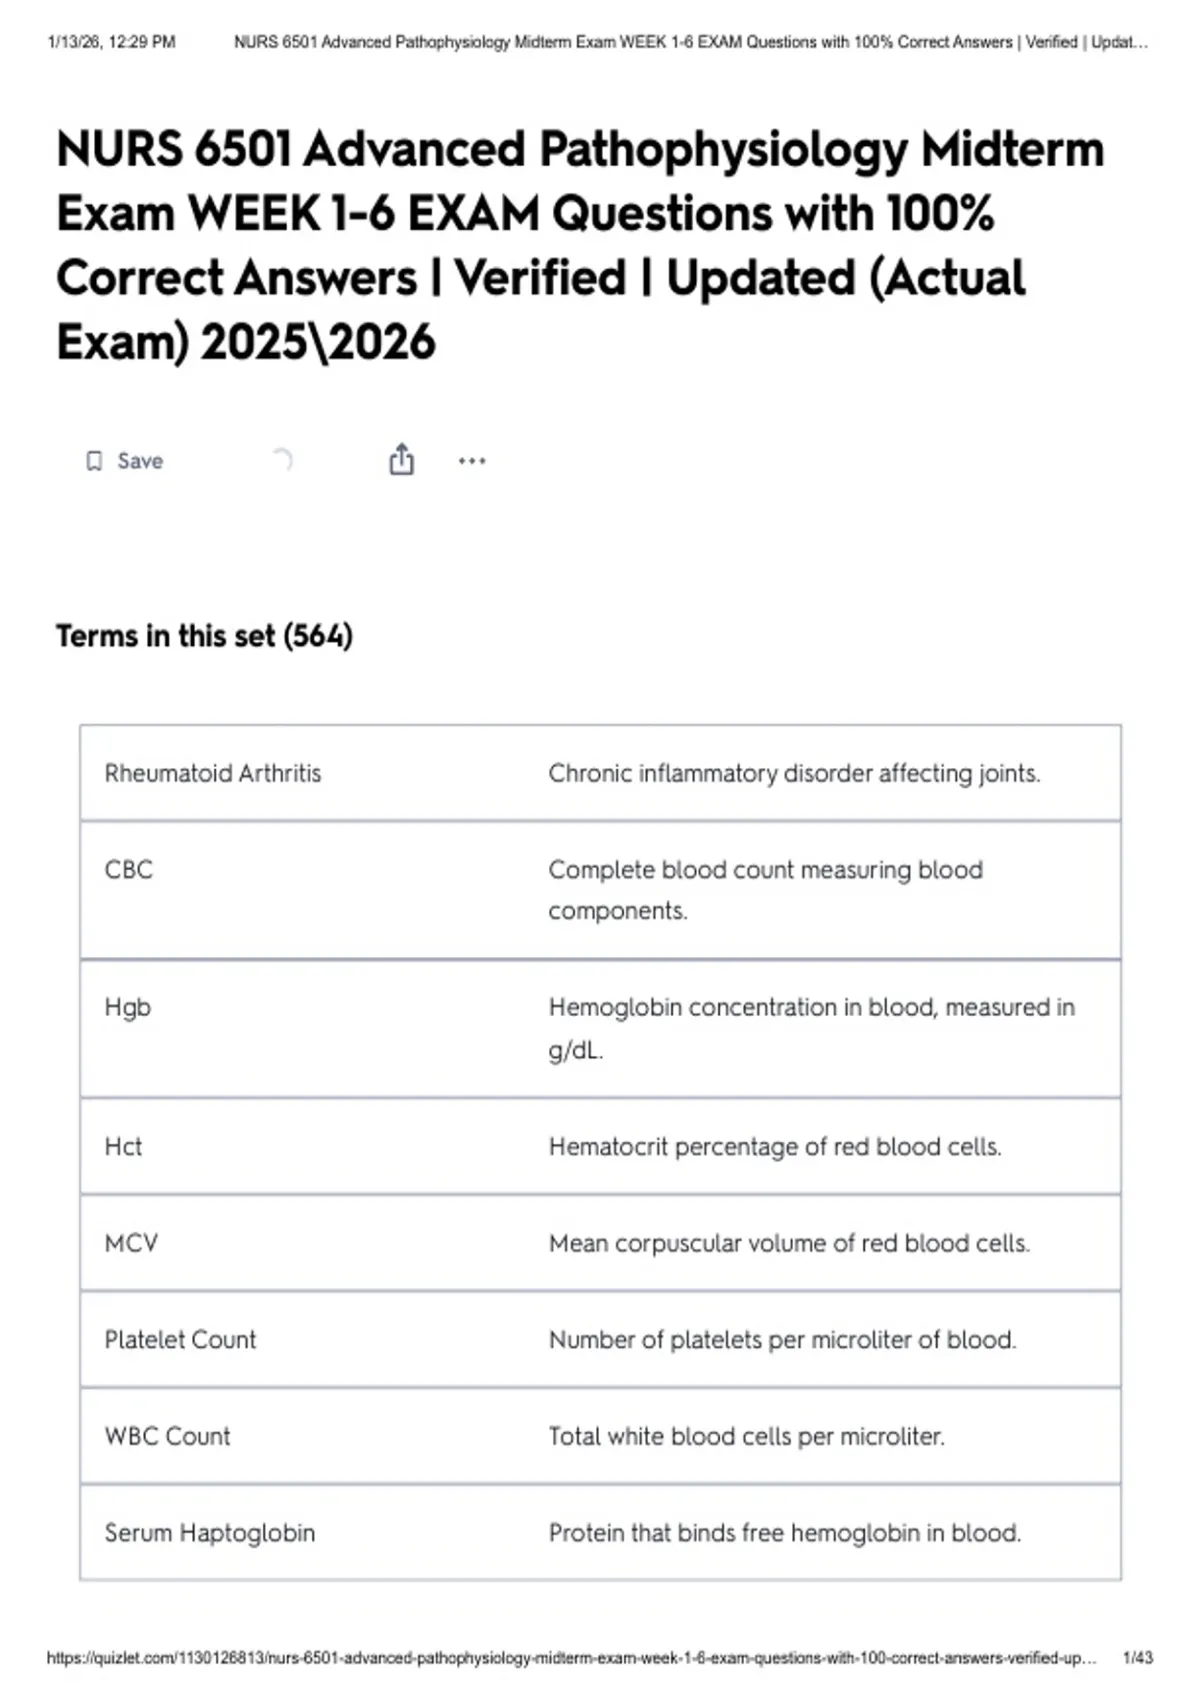Click the Hgb term row
The width and height of the screenshot is (1200, 1700).
point(600,1028)
